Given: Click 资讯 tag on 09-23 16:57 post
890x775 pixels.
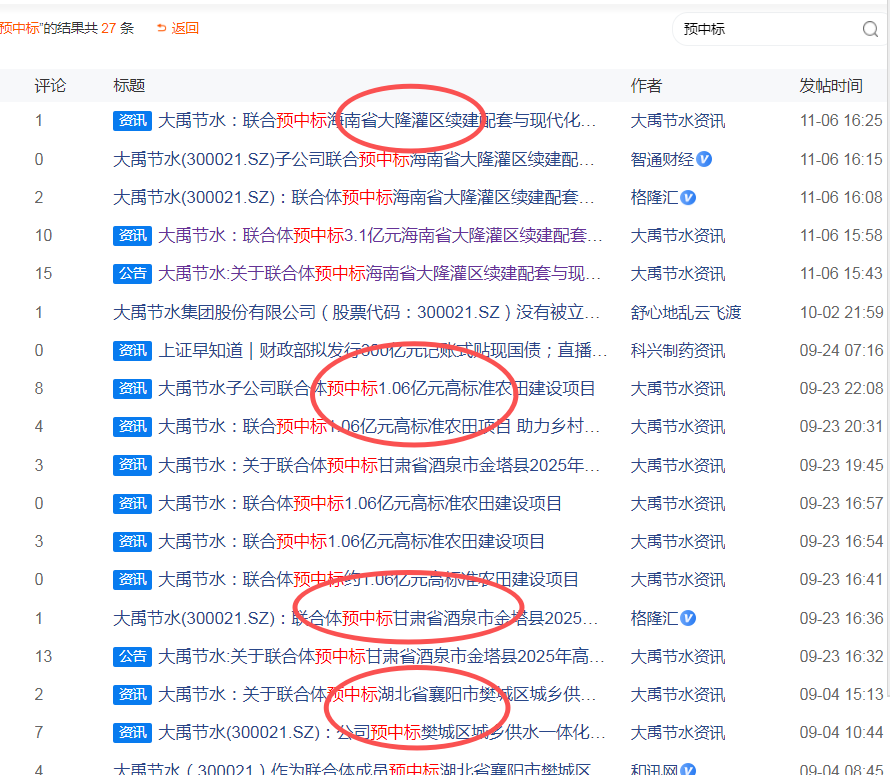Looking at the screenshot, I should pos(132,503).
